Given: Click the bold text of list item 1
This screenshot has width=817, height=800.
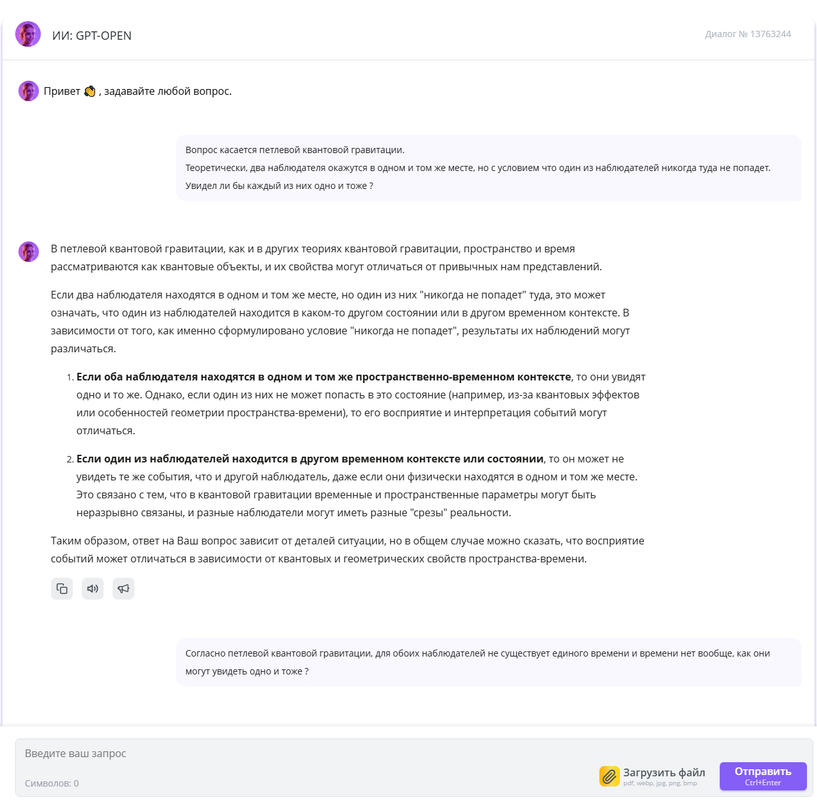Looking at the screenshot, I should point(324,377).
